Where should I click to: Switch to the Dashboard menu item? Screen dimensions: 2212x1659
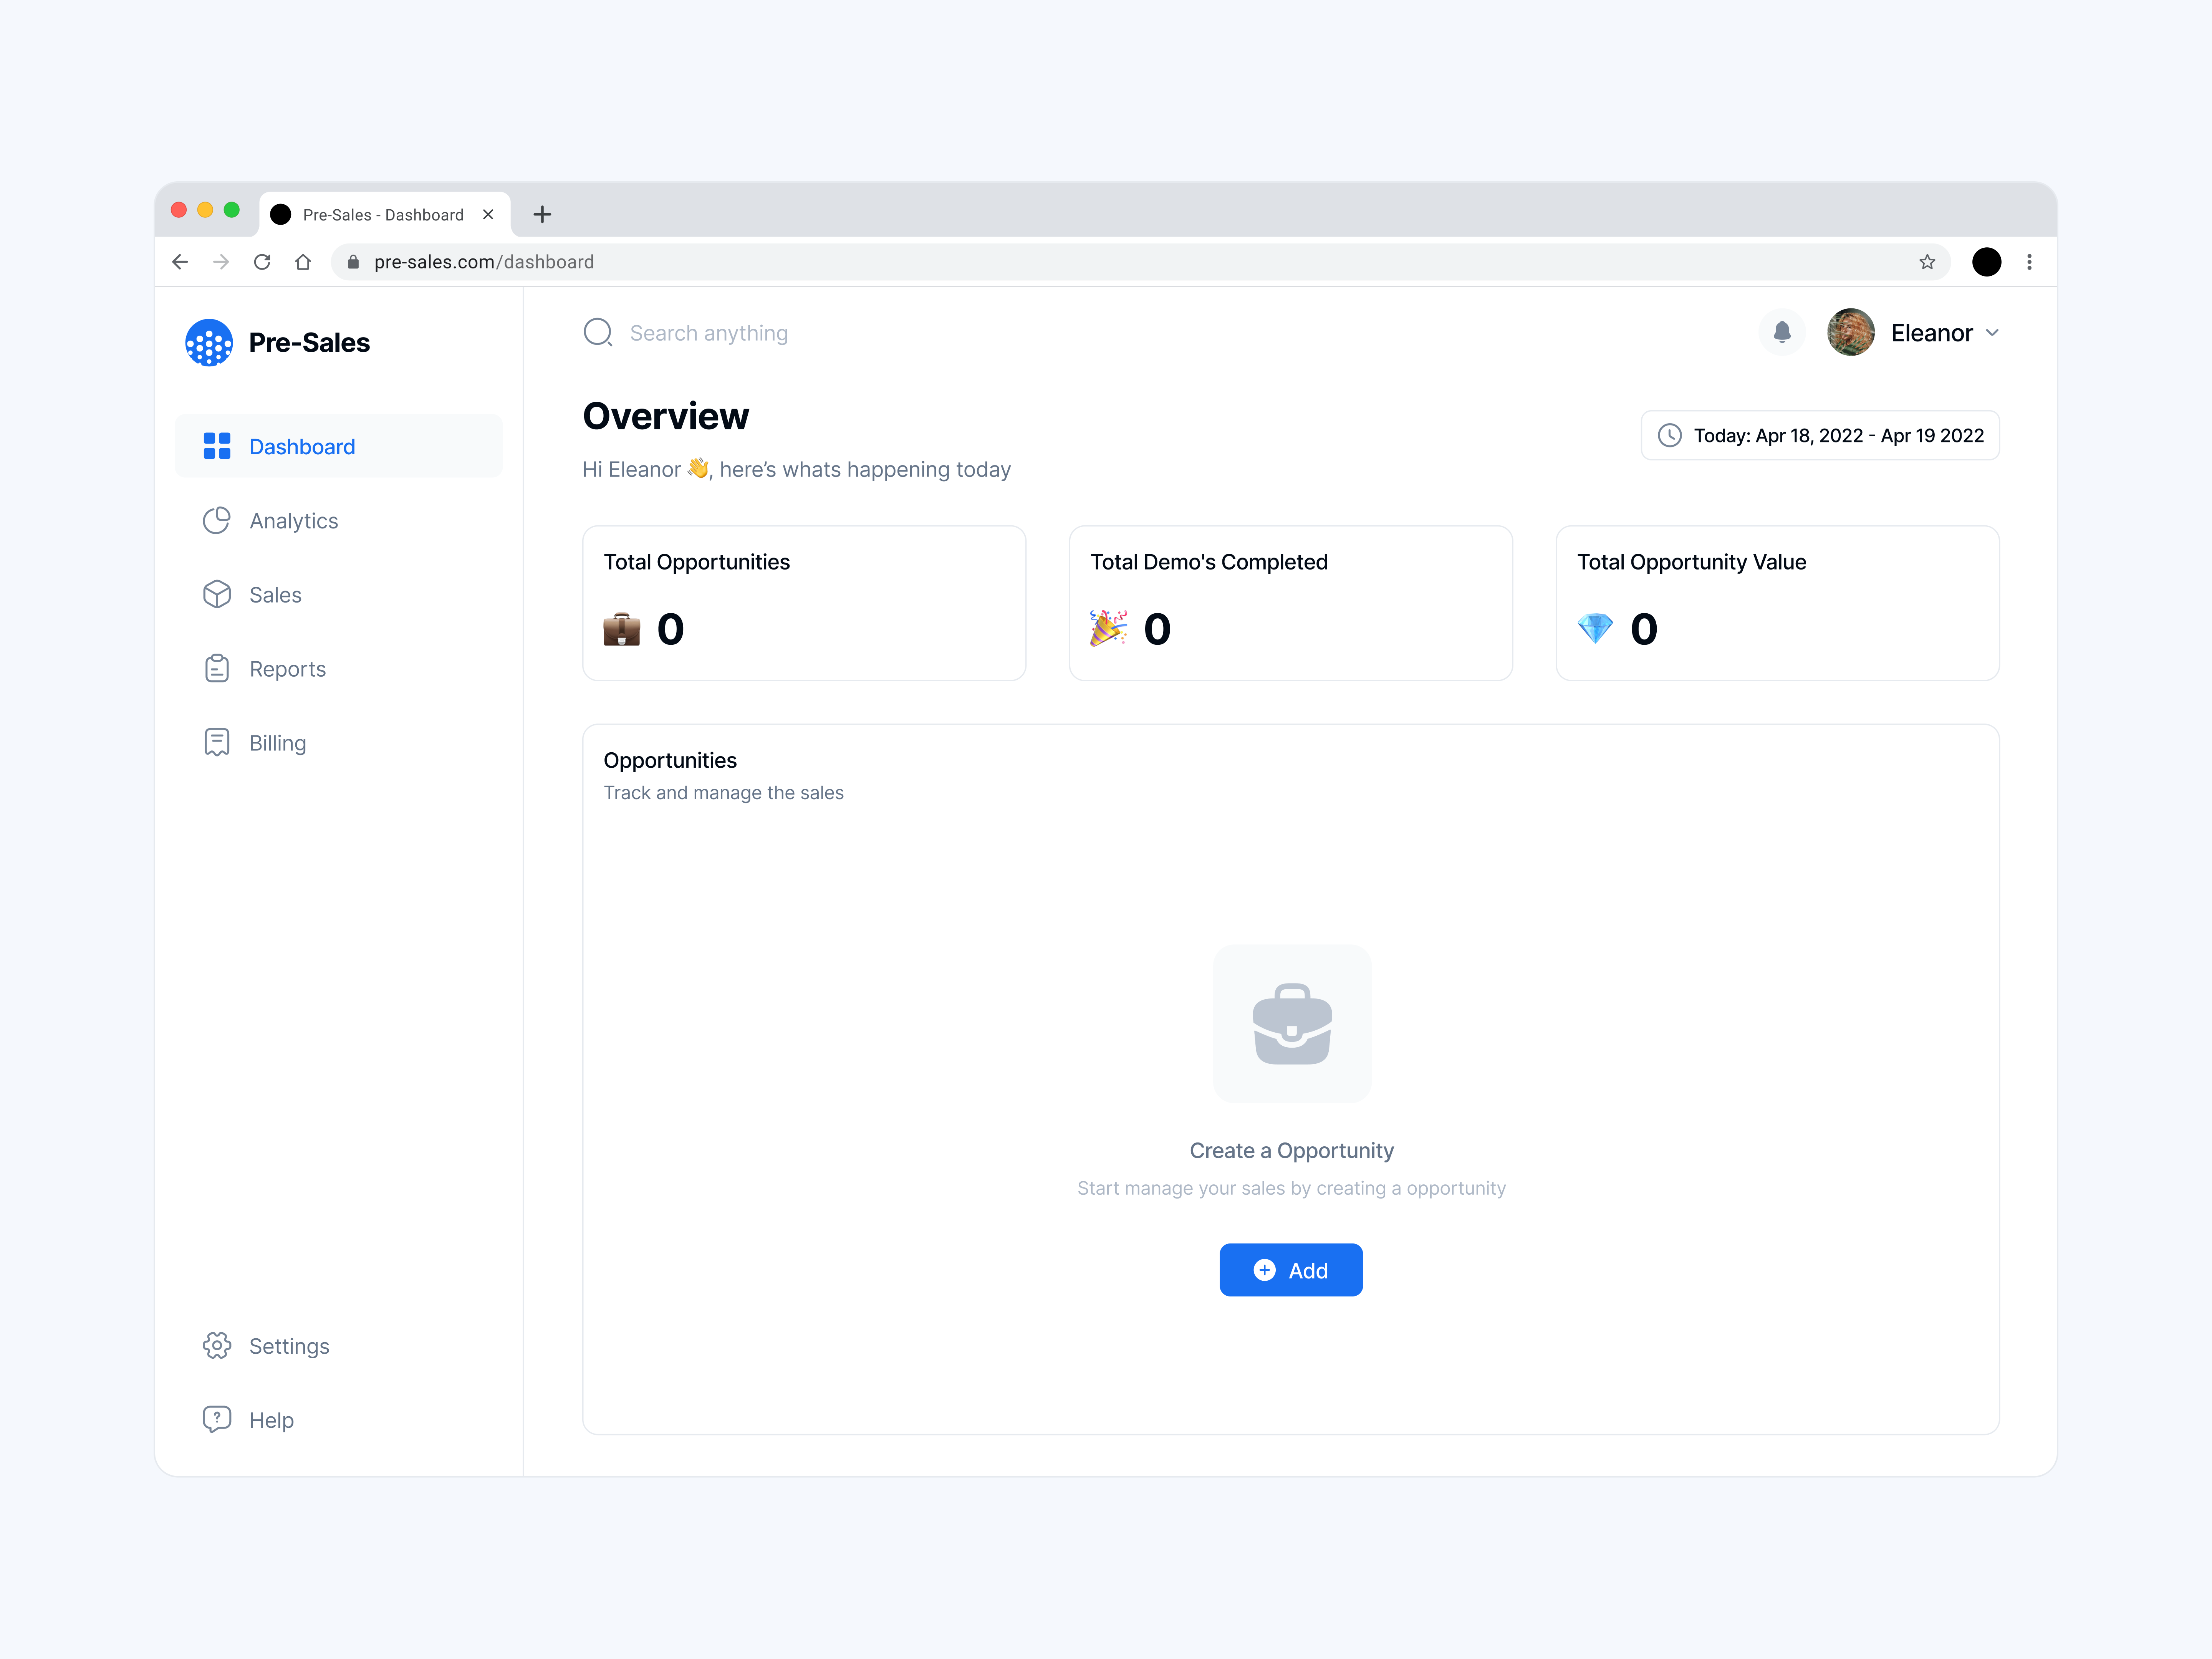[x=301, y=446]
